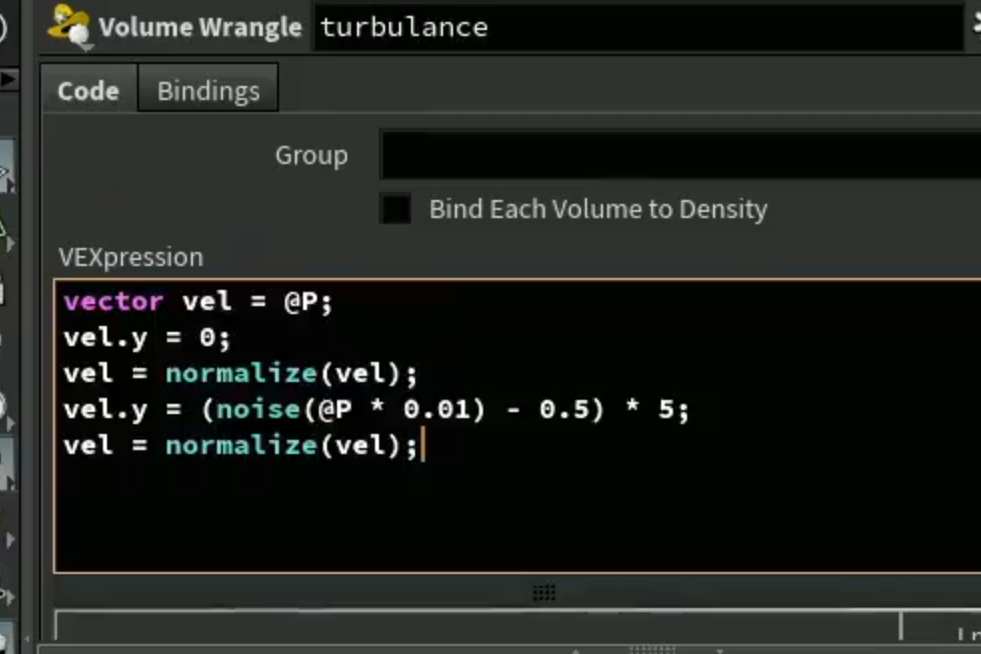Click the VEXpression parameter label
The height and width of the screenshot is (654, 981).
(131, 257)
